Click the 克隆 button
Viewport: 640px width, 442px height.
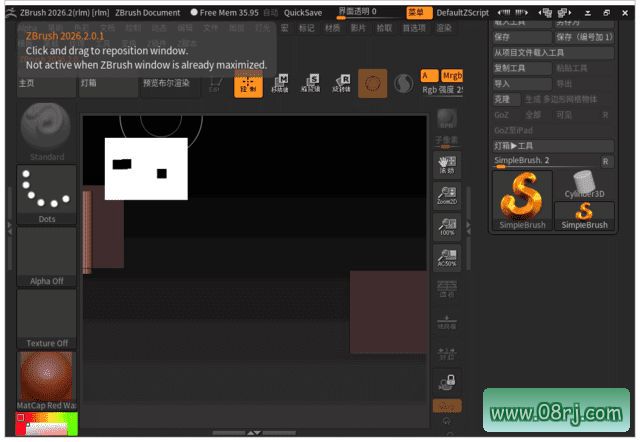pos(507,99)
